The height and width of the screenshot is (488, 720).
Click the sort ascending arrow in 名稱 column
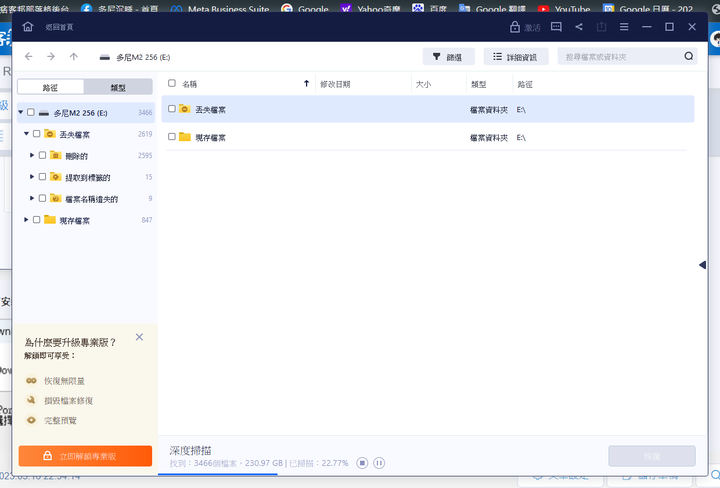pyautogui.click(x=307, y=84)
